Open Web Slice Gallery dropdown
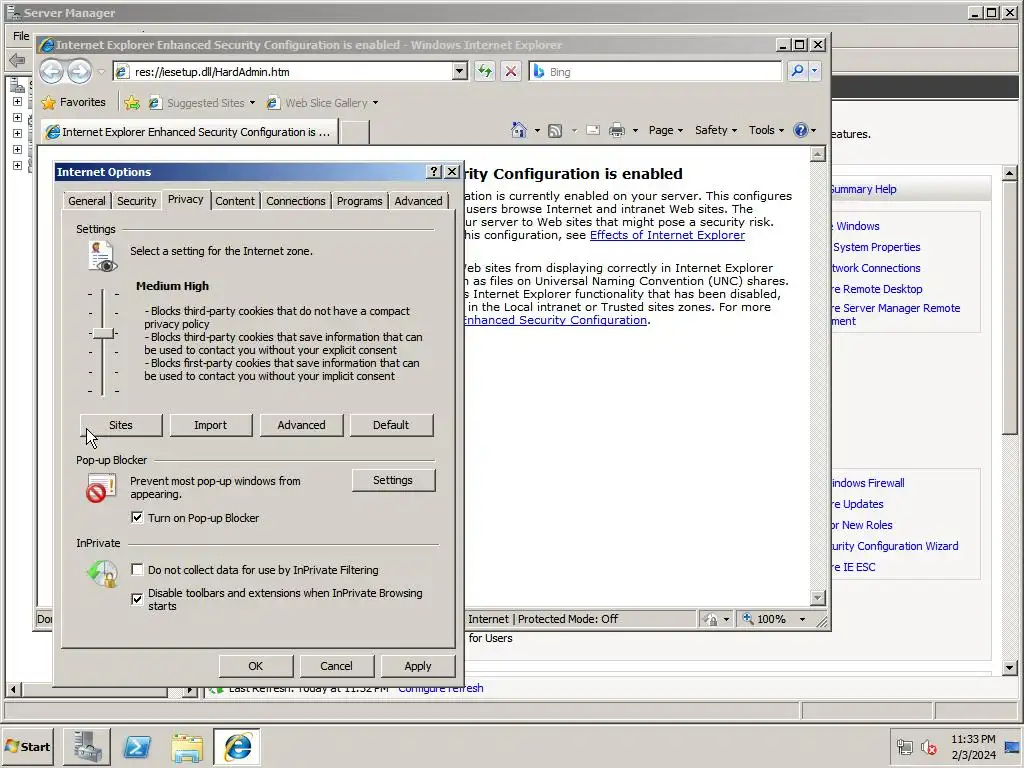Image resolution: width=1024 pixels, height=768 pixels. coord(375,103)
